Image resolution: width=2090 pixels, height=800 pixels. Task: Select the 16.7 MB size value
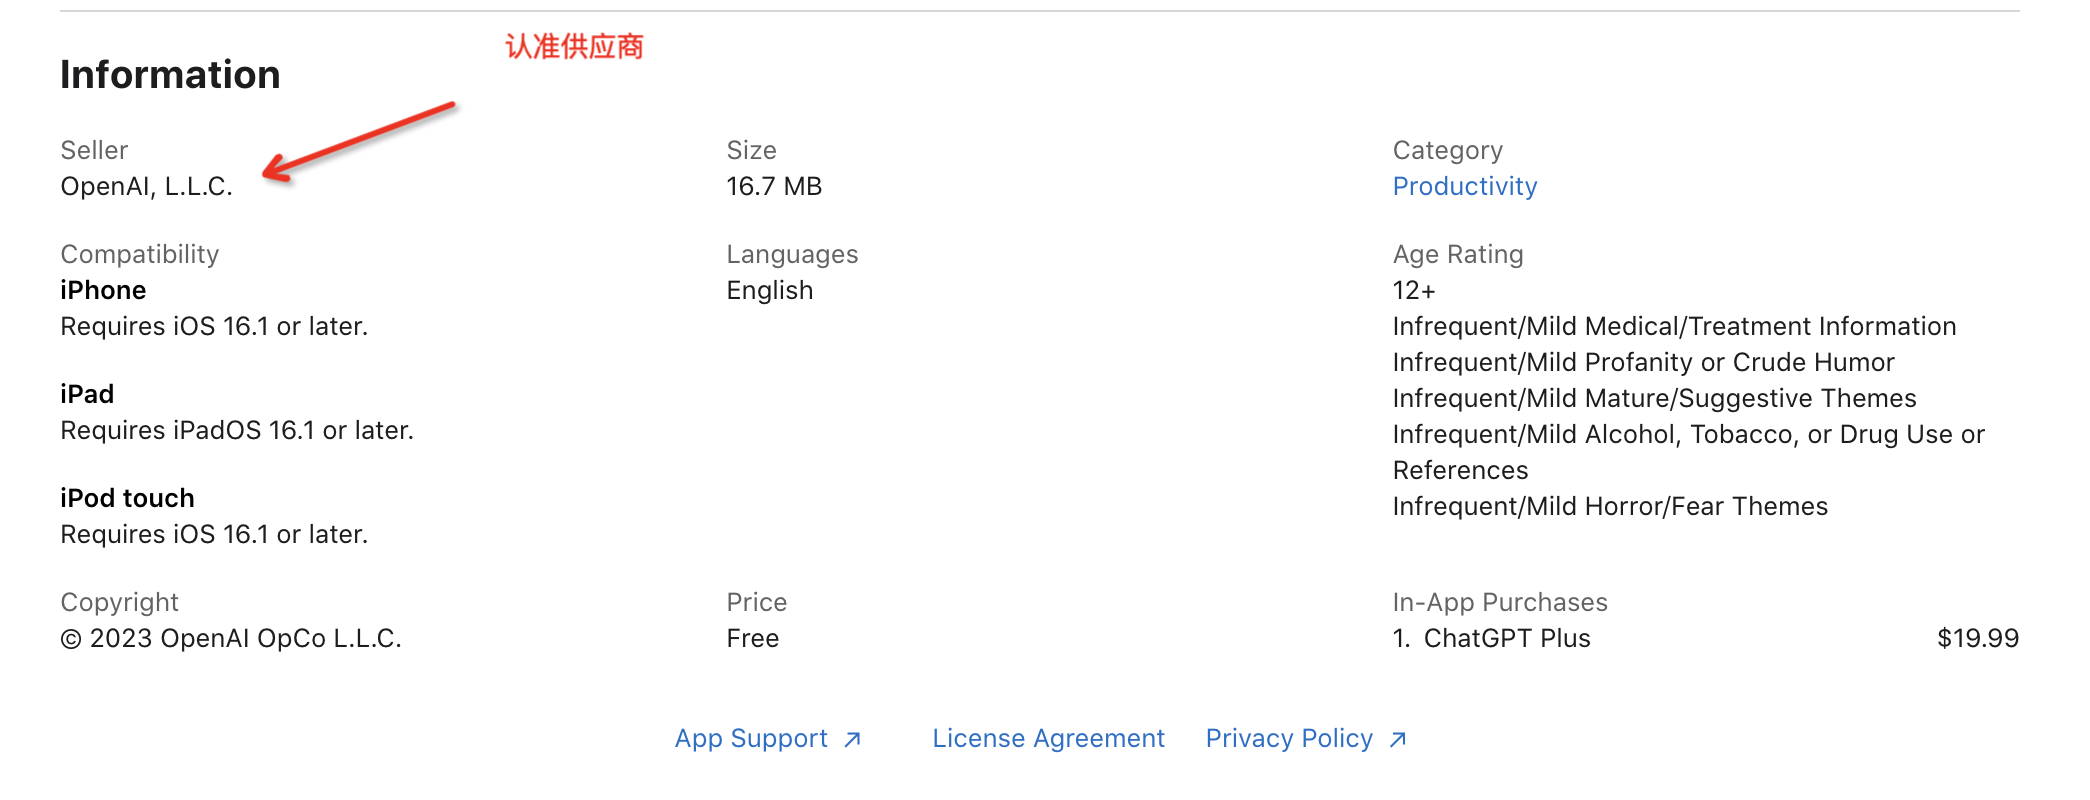[774, 186]
